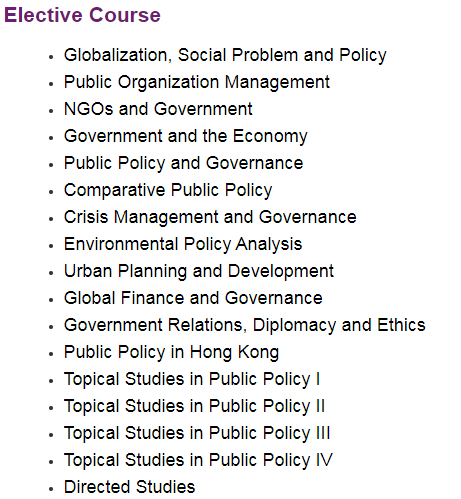Select Government and the Economy
Viewport: 461px width, 499px height.
click(186, 136)
